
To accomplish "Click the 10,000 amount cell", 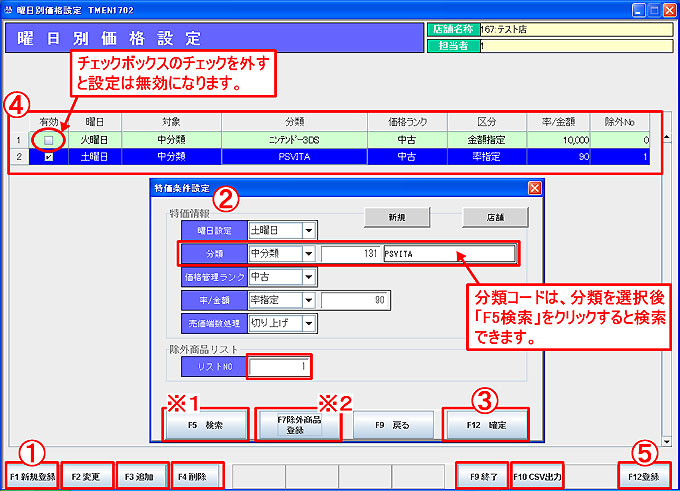I will (x=558, y=140).
